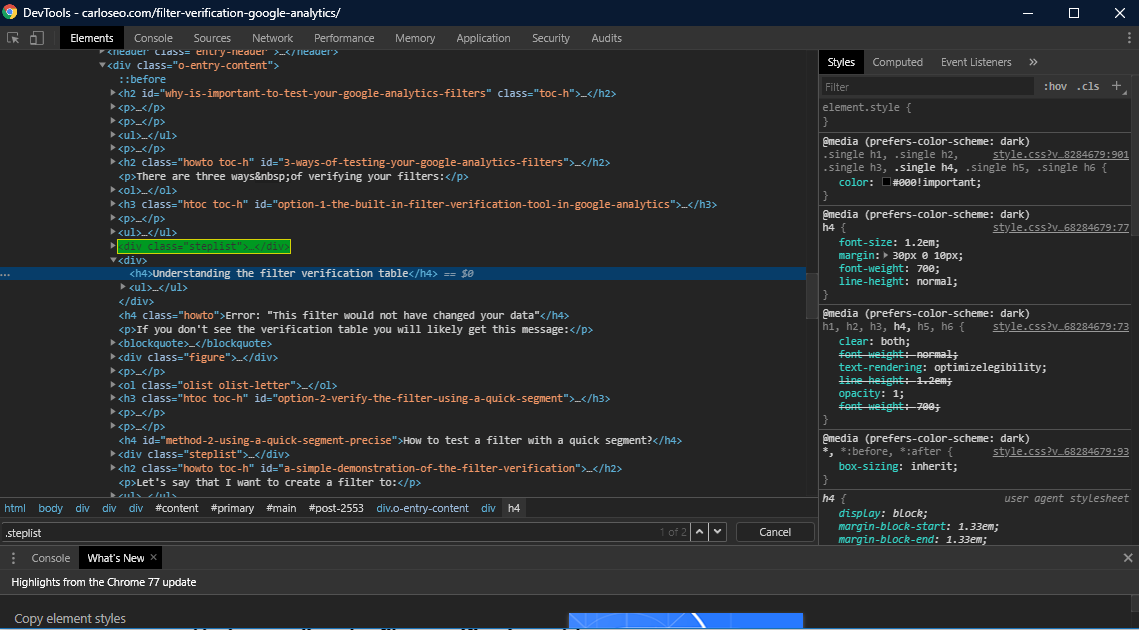
Task: Open the DevTools three-dot customize menu
Action: click(1128, 38)
